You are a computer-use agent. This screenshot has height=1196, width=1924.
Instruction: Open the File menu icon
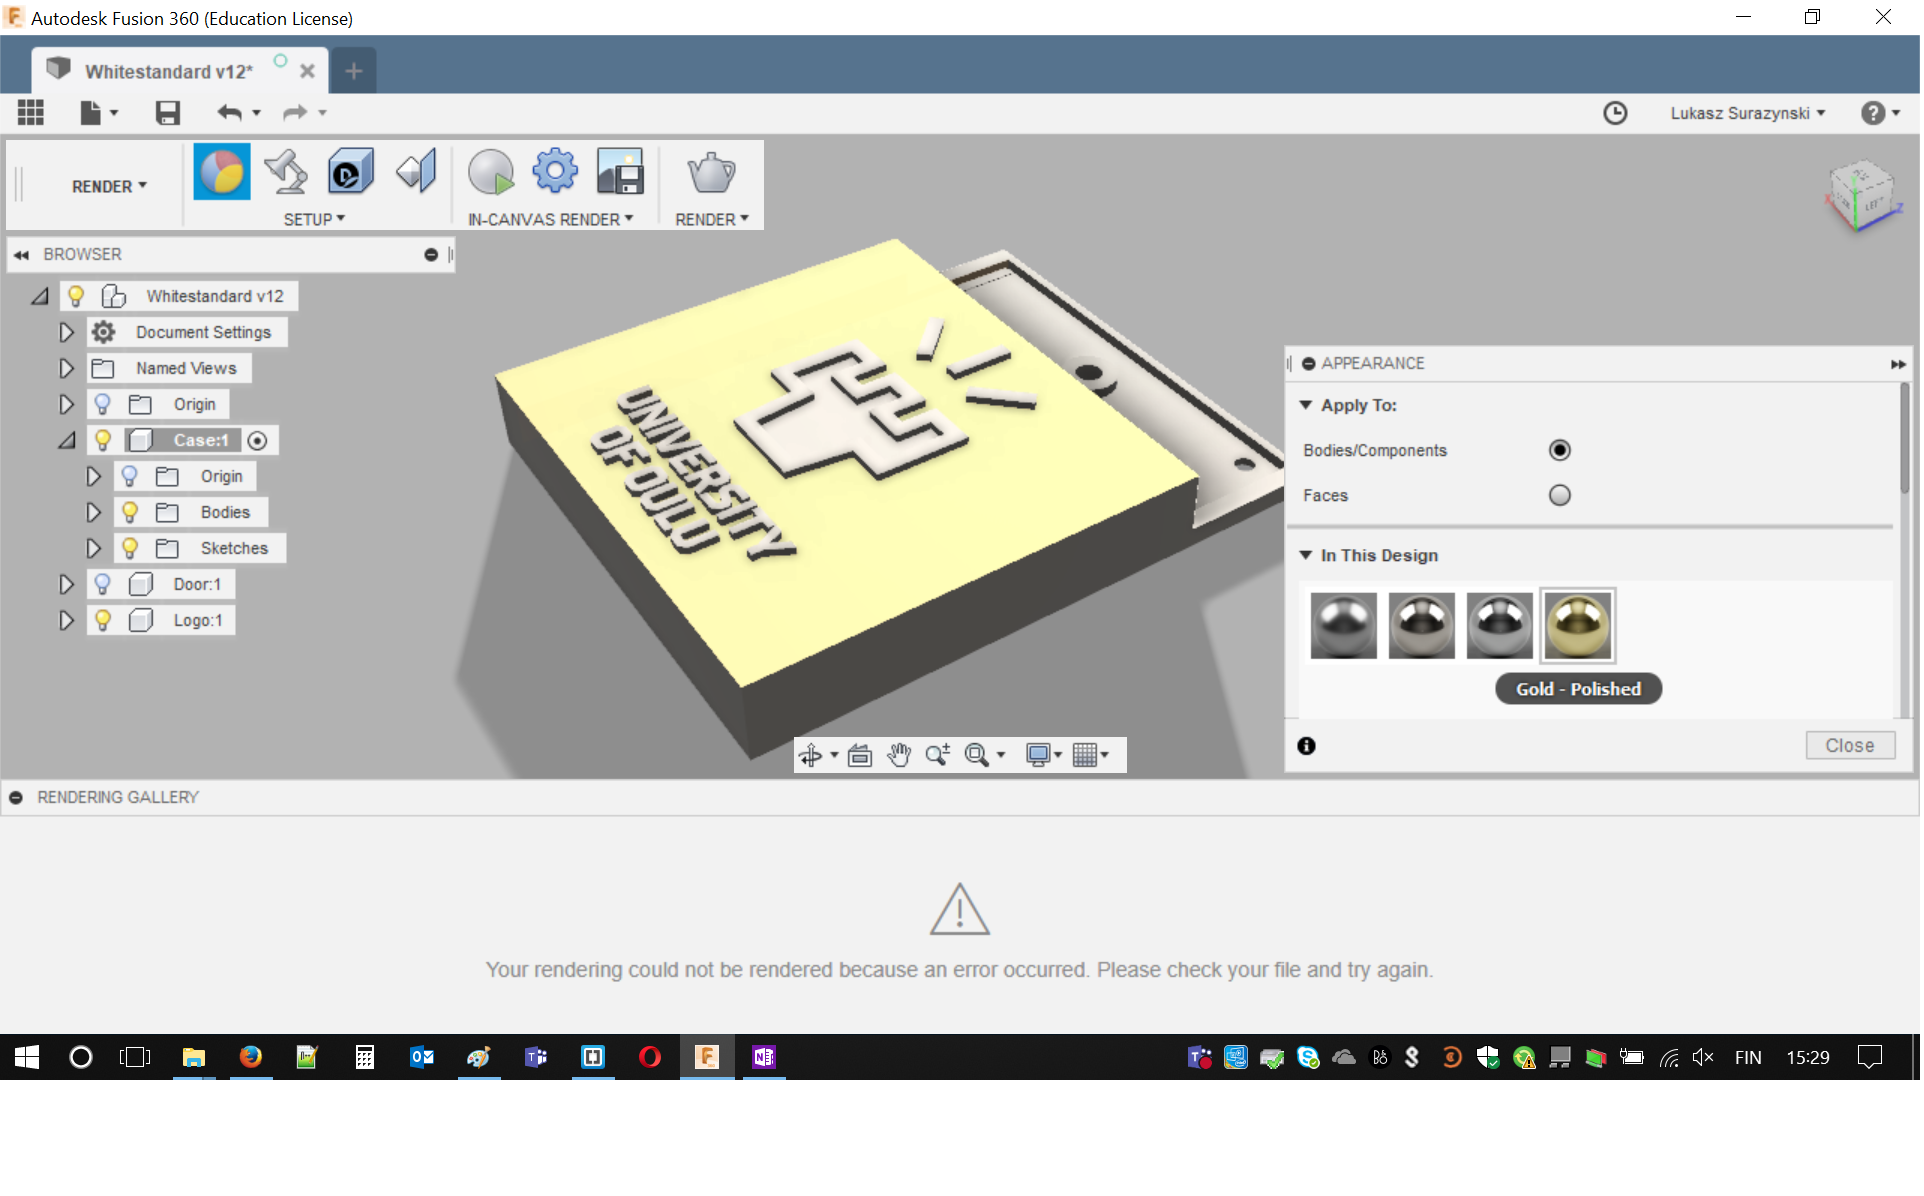click(x=98, y=113)
